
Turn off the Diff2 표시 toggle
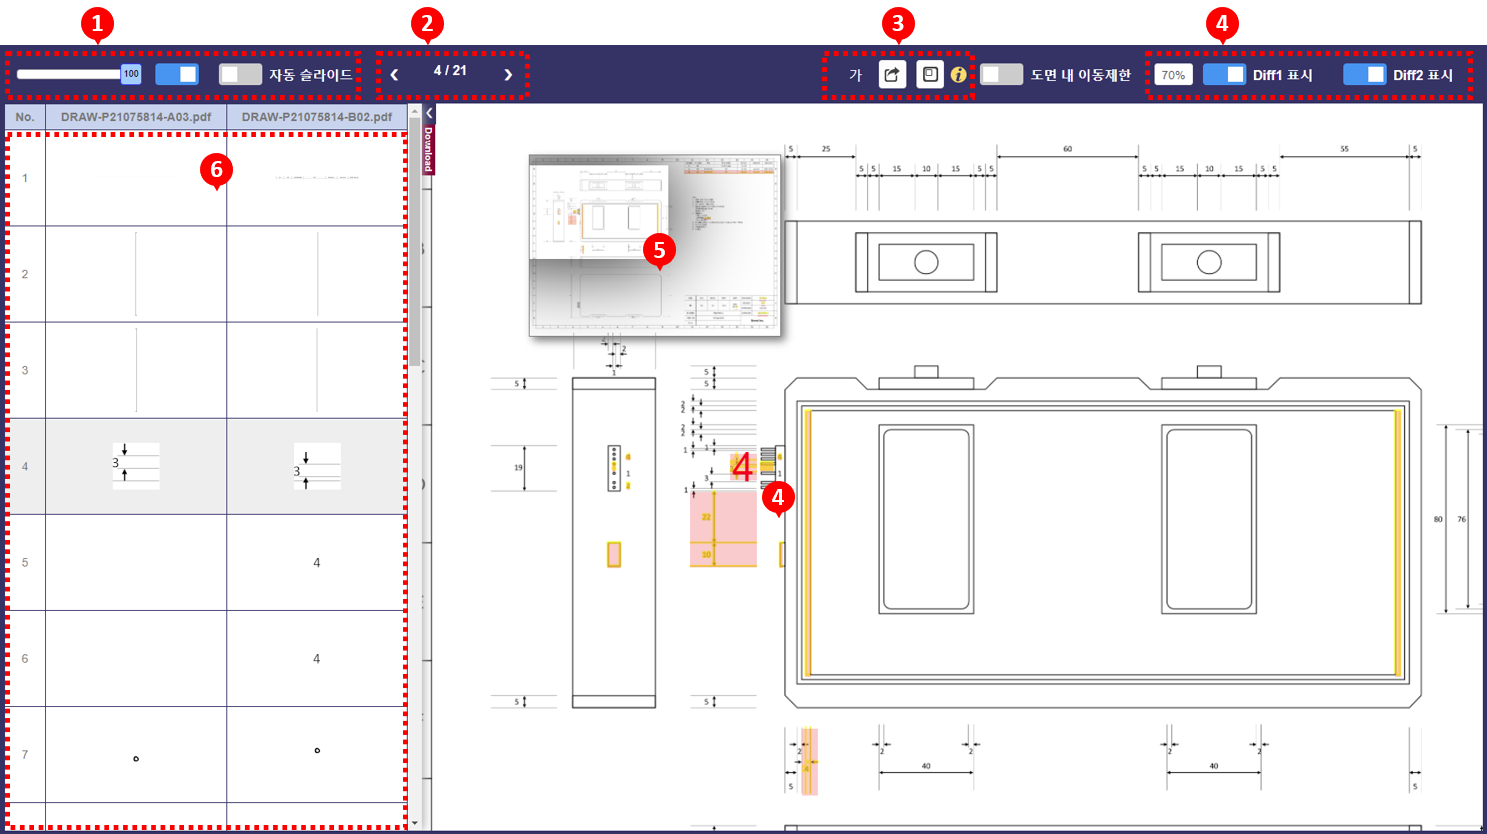point(1364,75)
